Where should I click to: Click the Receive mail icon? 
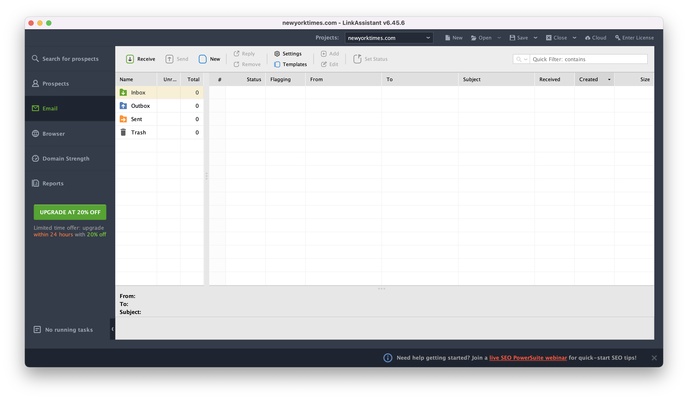[130, 59]
